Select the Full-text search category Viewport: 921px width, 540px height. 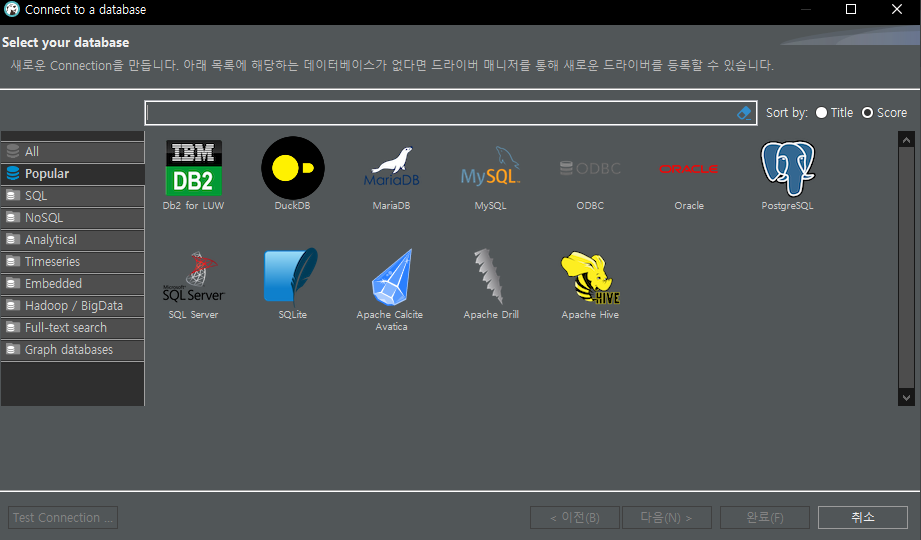pos(72,328)
